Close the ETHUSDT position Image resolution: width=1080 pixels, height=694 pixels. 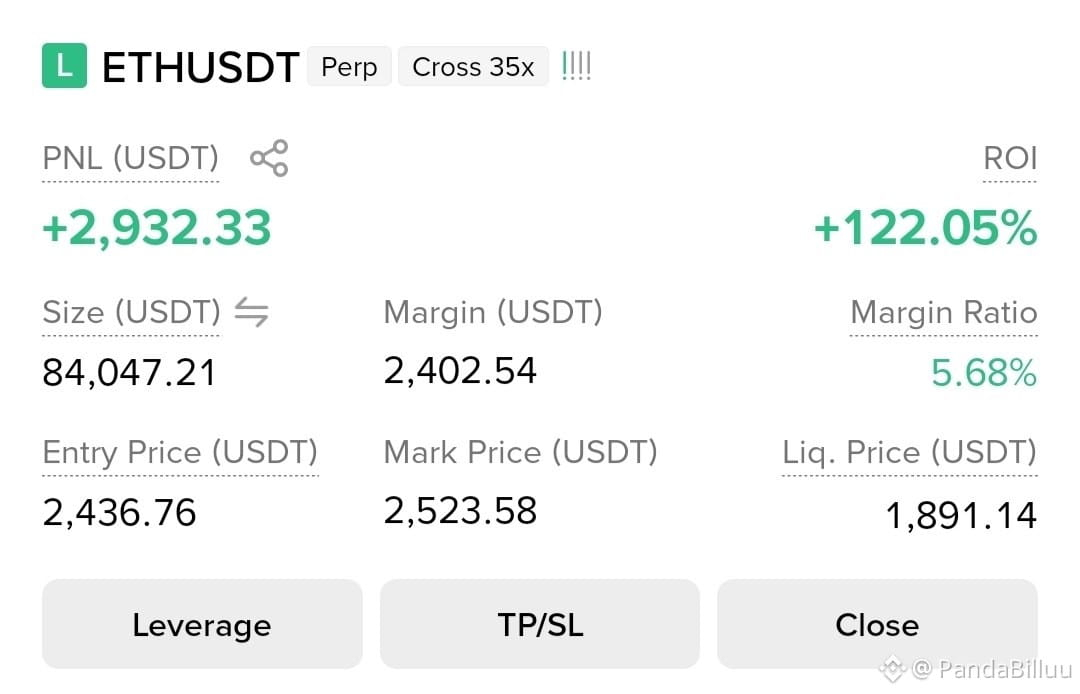tap(877, 624)
